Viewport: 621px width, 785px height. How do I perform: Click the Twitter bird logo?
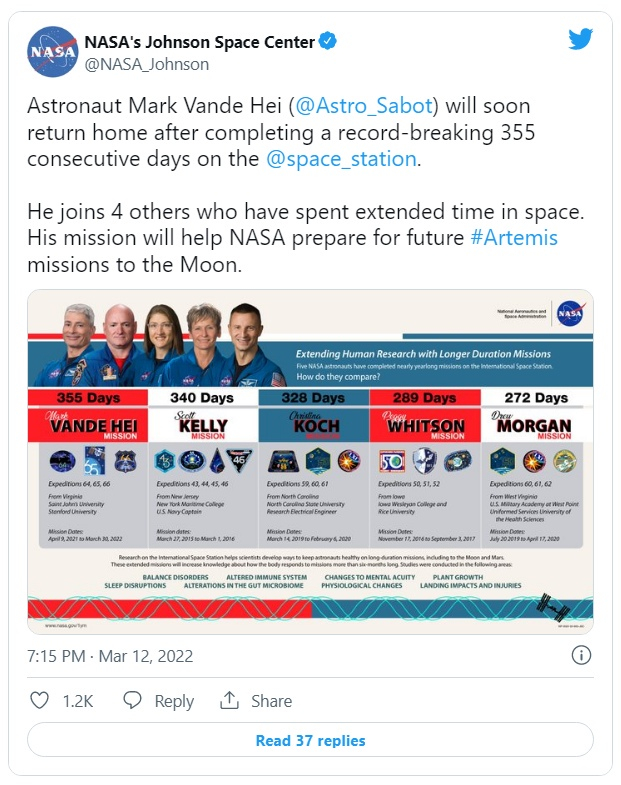click(580, 40)
